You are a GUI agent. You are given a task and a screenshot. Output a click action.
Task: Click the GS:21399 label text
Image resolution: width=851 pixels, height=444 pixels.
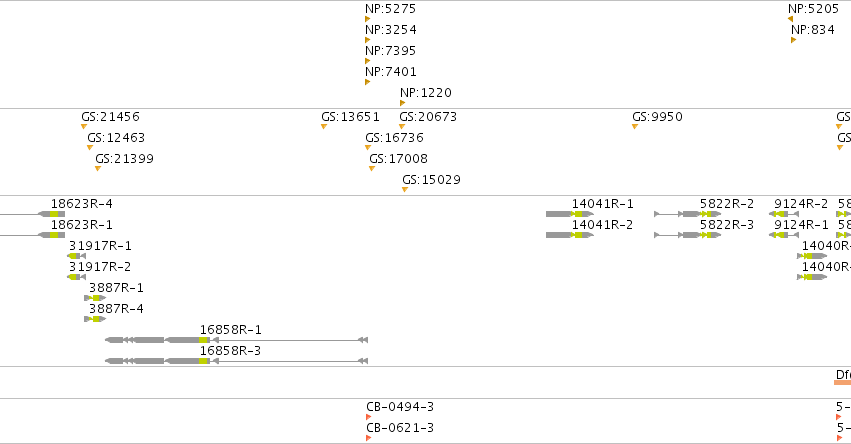[x=125, y=159]
